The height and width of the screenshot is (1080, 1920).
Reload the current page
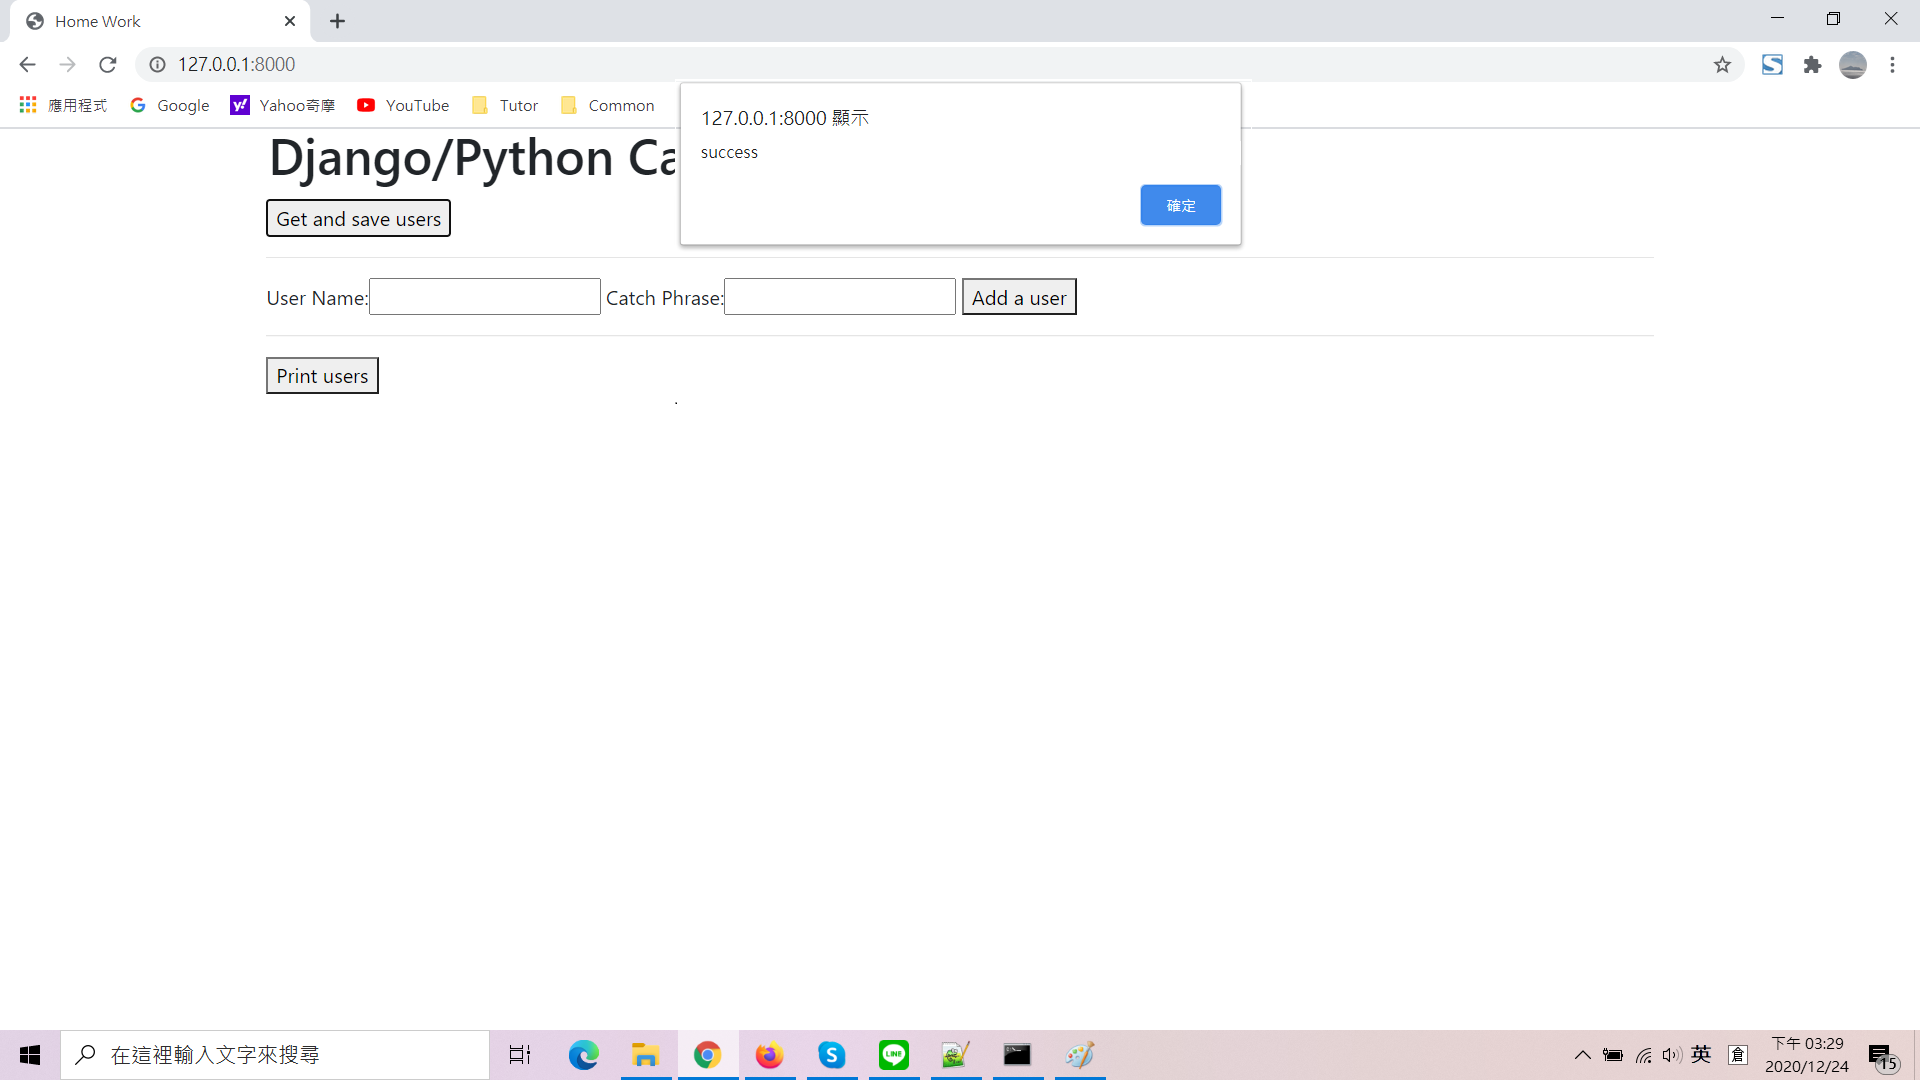[108, 65]
